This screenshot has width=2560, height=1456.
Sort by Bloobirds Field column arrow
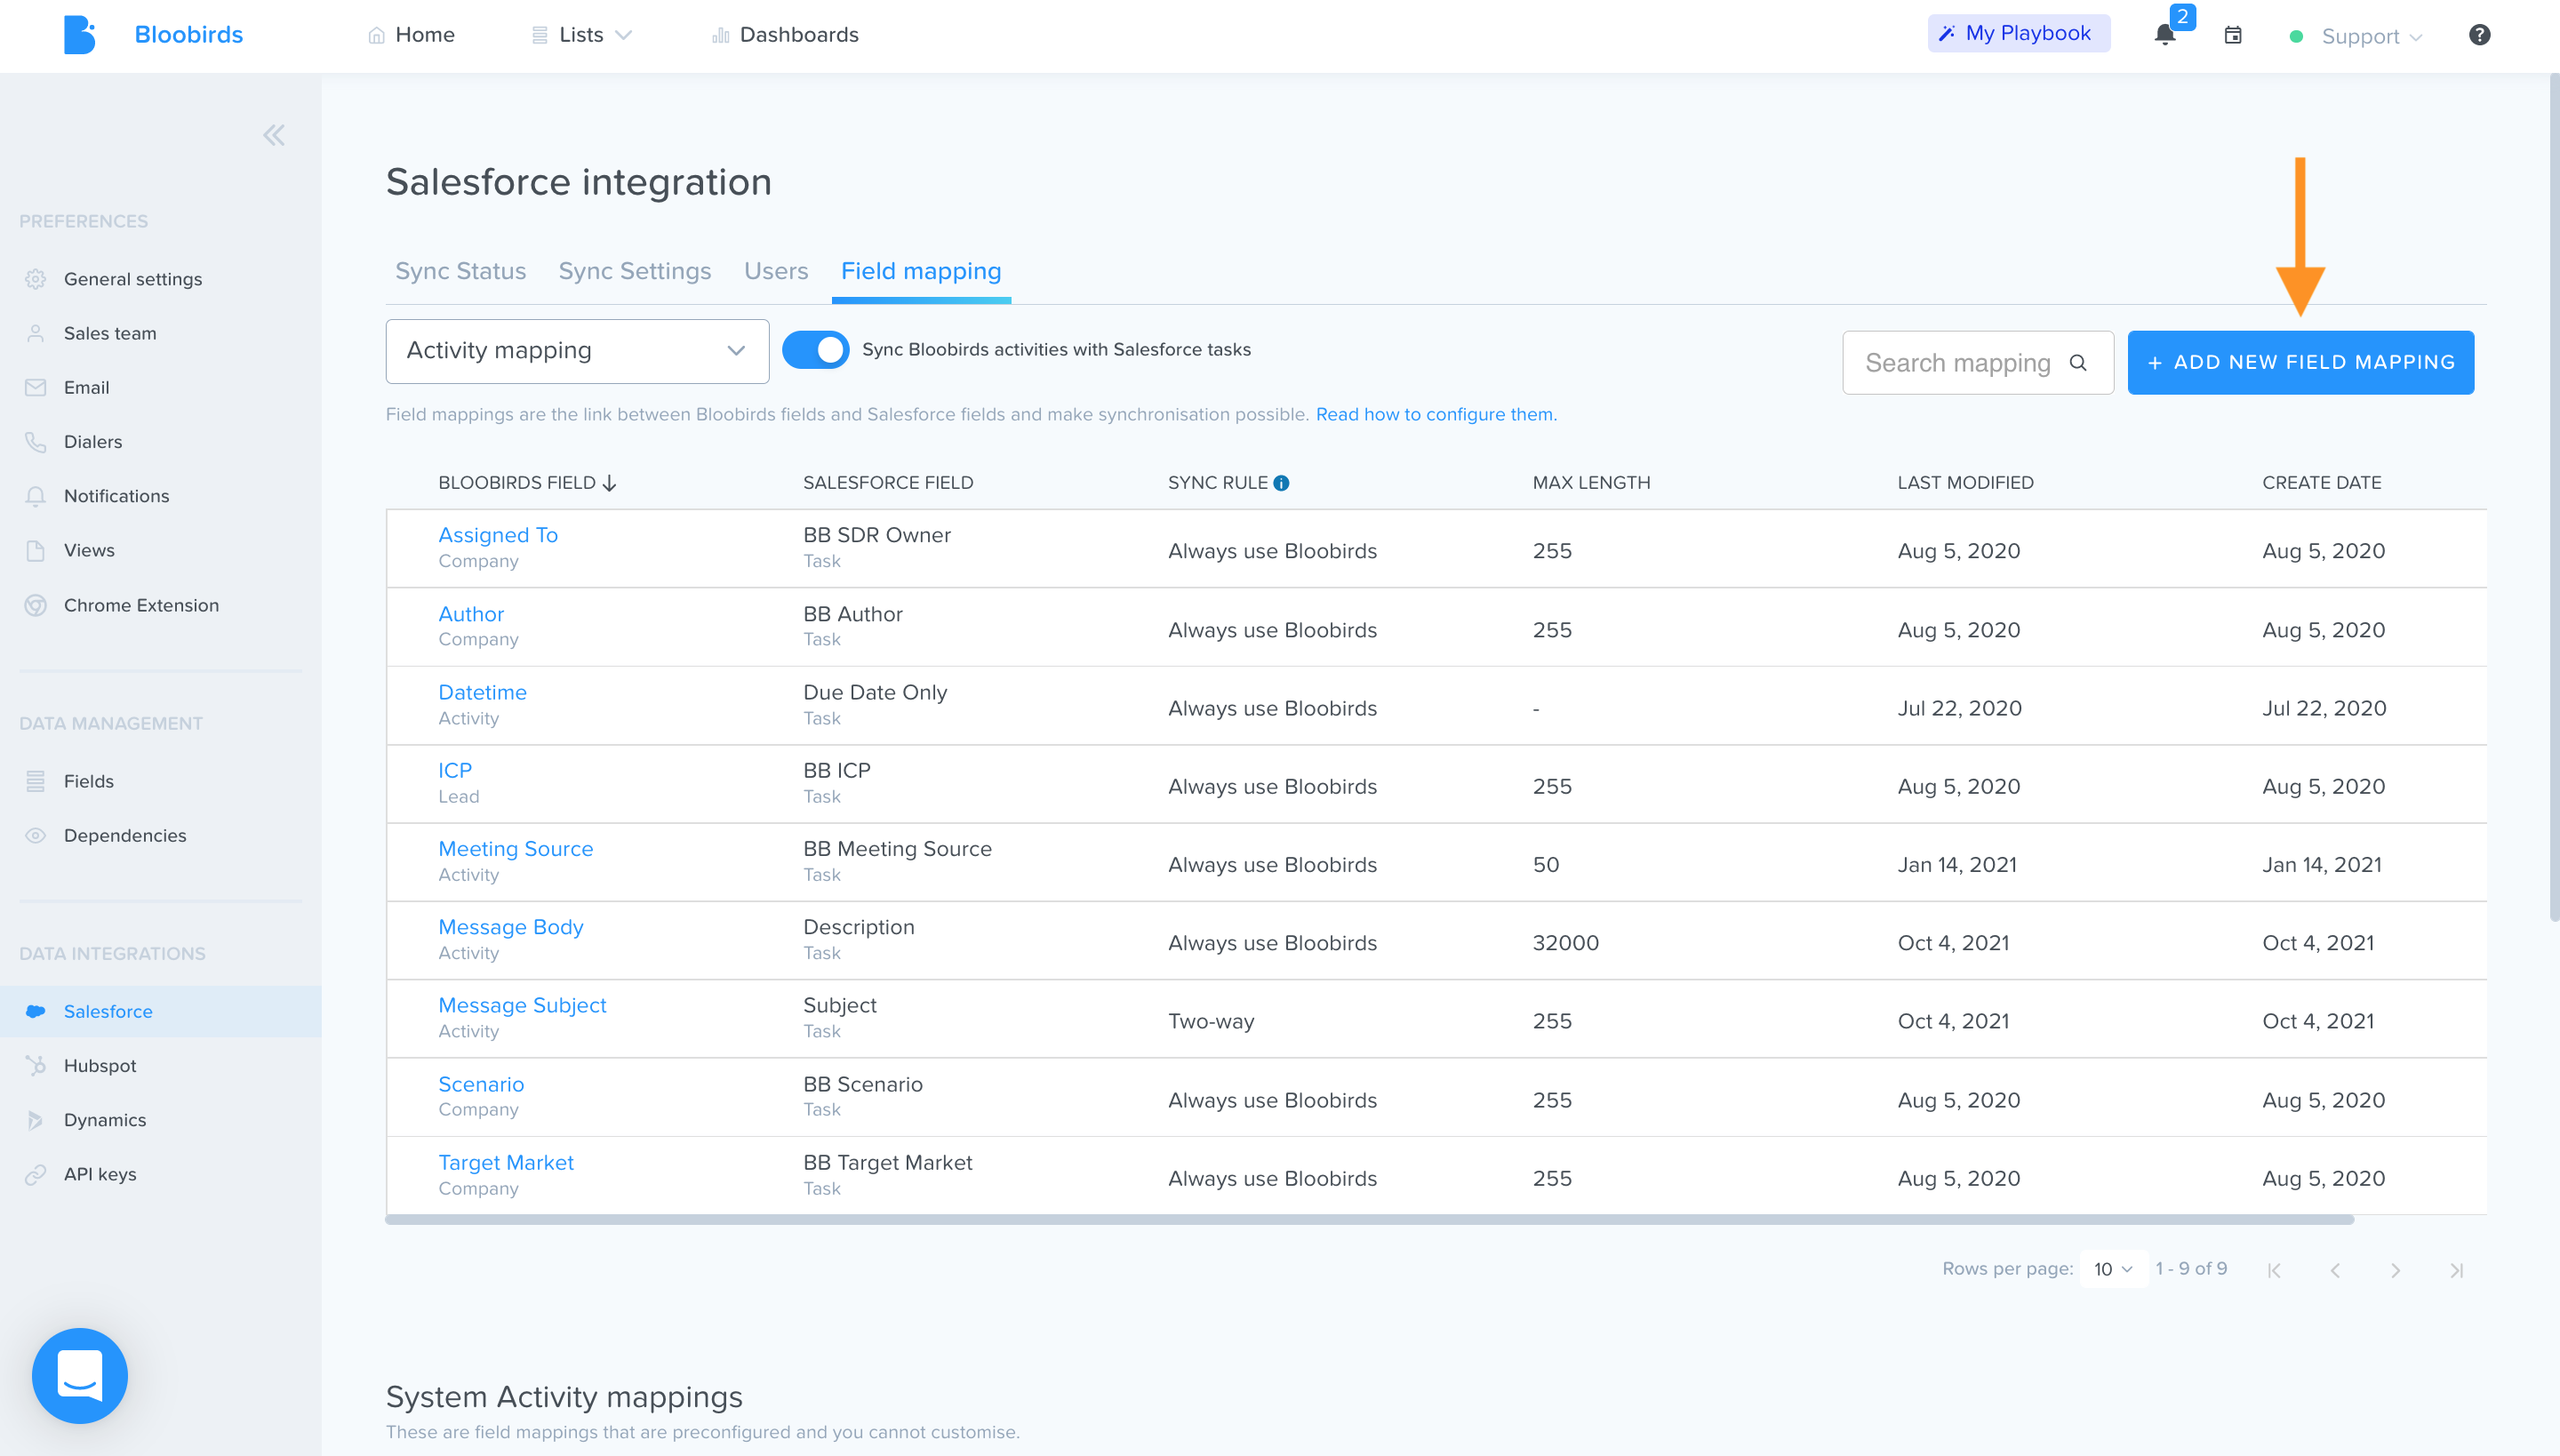[x=609, y=483]
